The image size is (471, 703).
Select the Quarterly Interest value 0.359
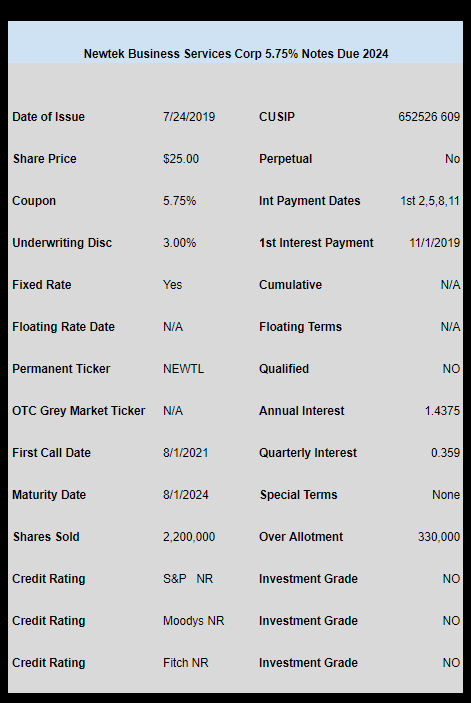445,453
